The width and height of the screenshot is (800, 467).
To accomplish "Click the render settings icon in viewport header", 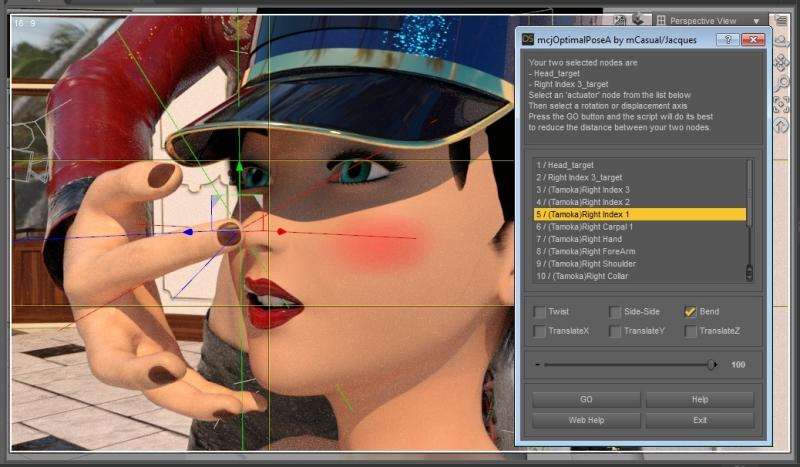I will [x=619, y=20].
